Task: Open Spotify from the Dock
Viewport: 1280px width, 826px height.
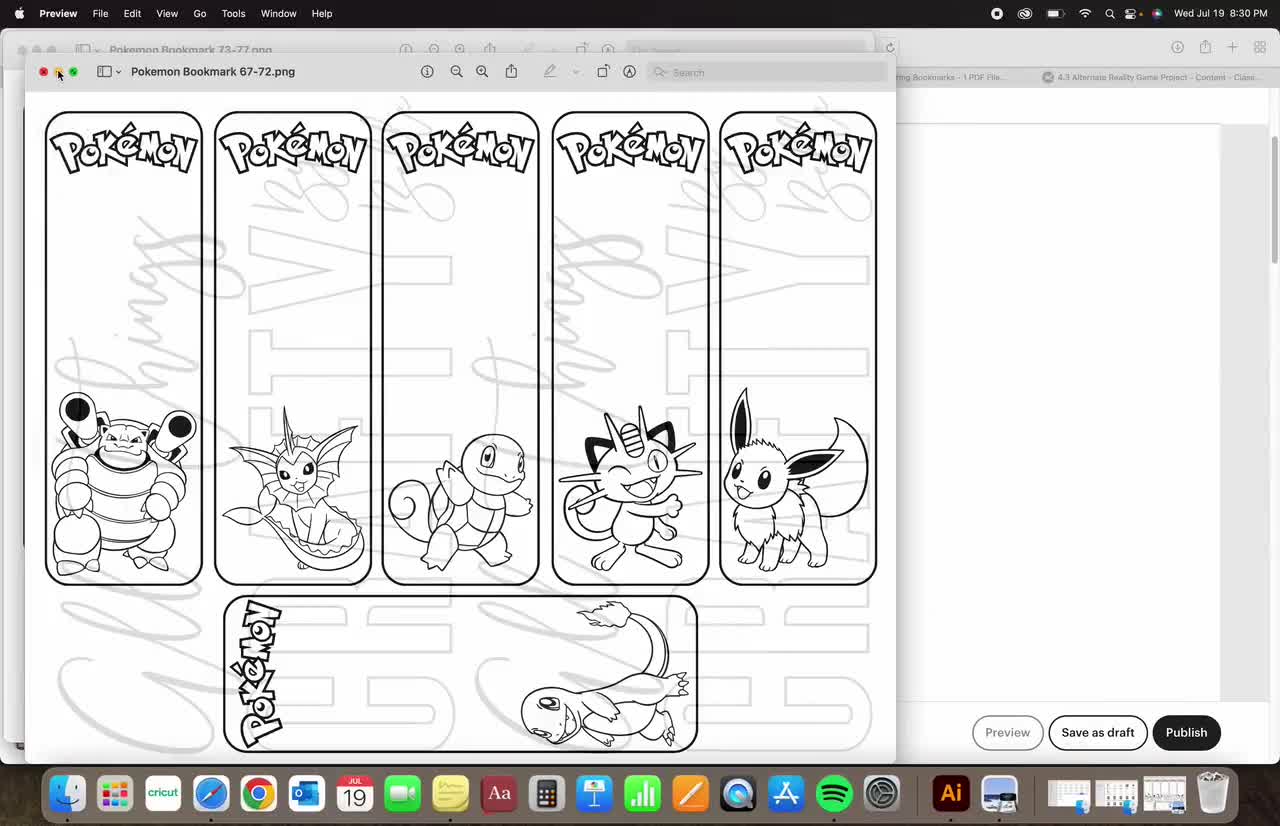Action: coord(834,793)
